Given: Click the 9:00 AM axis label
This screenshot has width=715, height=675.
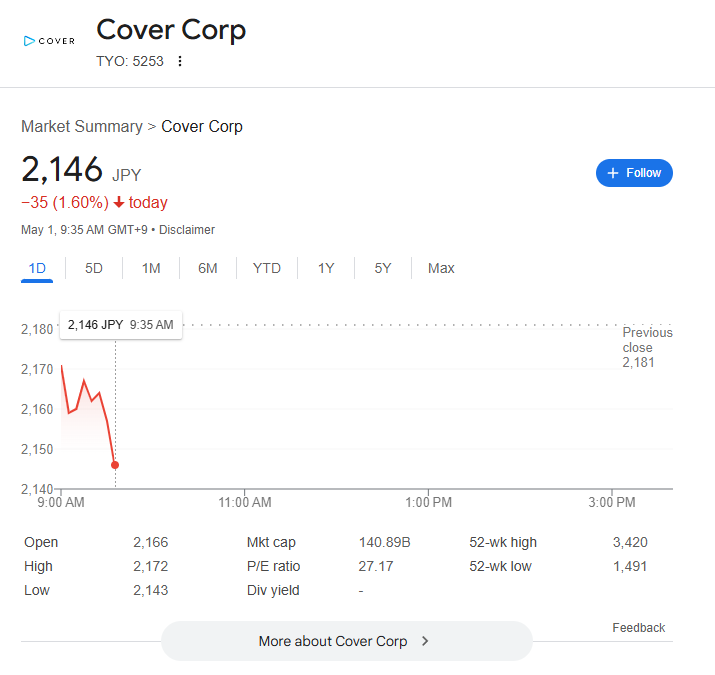Looking at the screenshot, I should point(61,503).
